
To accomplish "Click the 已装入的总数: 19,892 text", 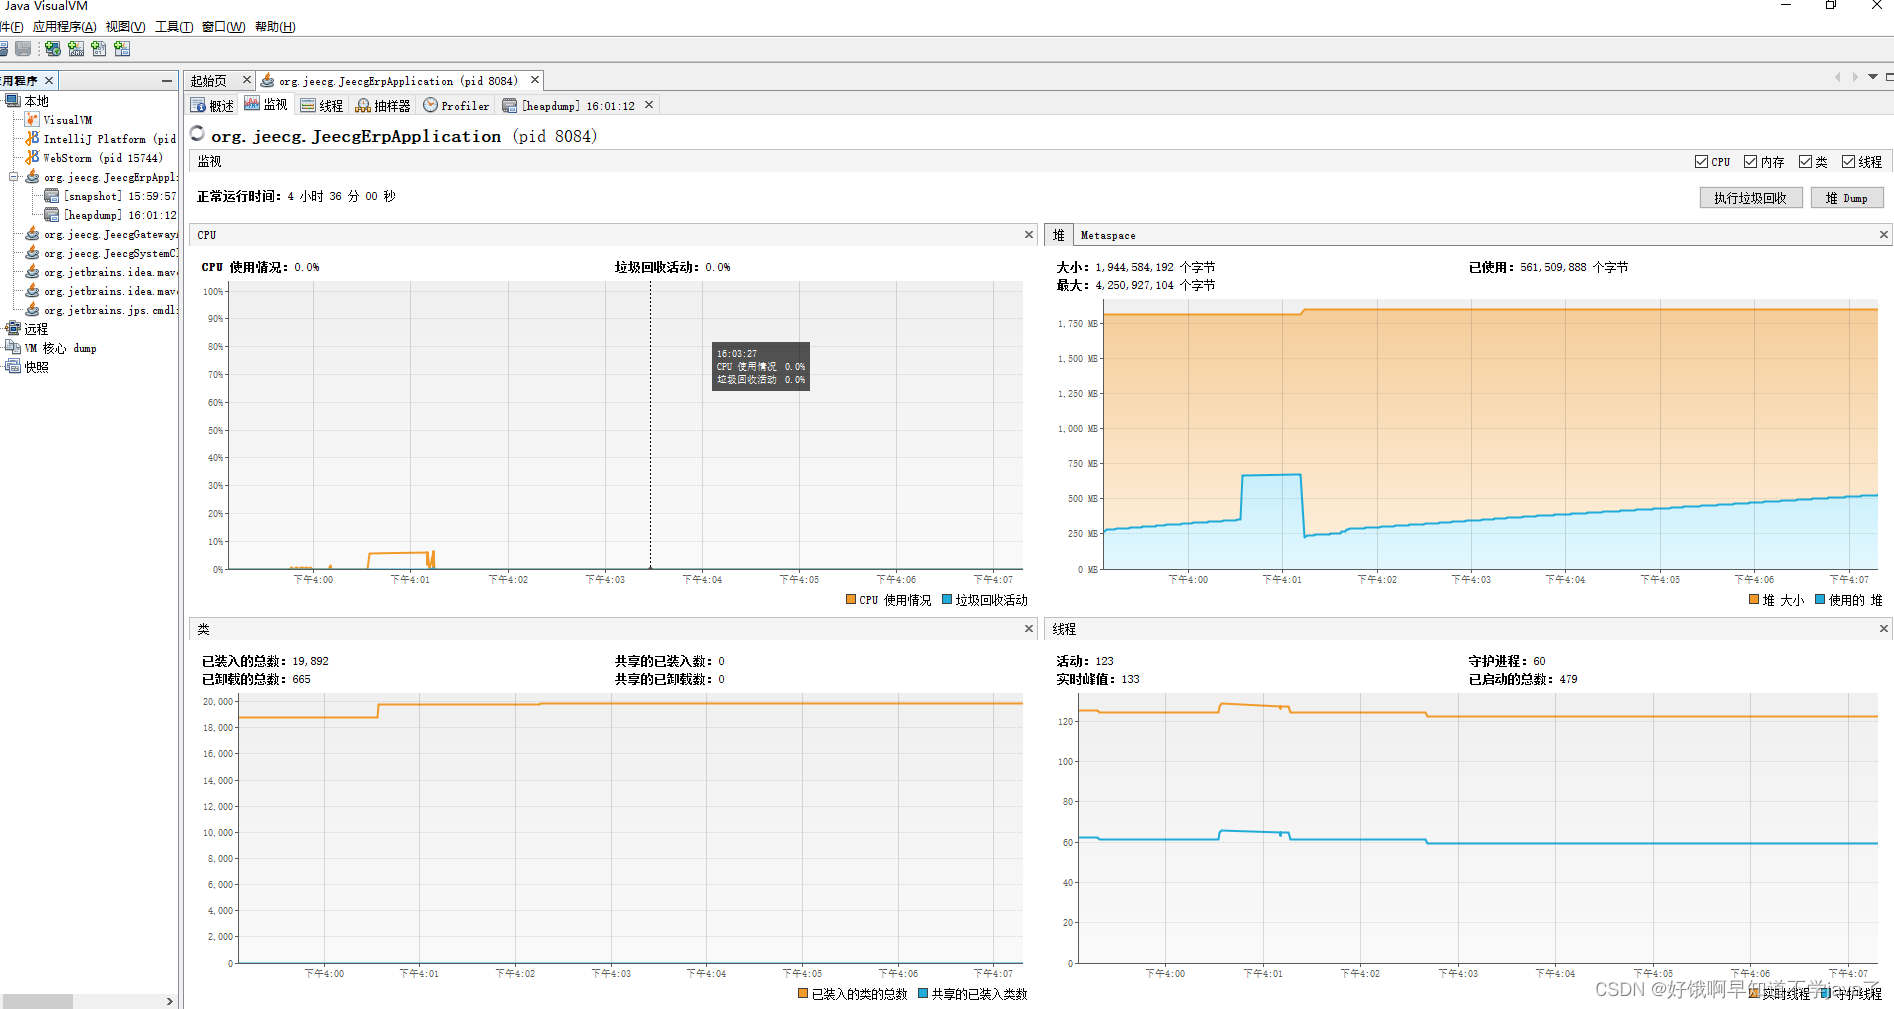I will (265, 661).
